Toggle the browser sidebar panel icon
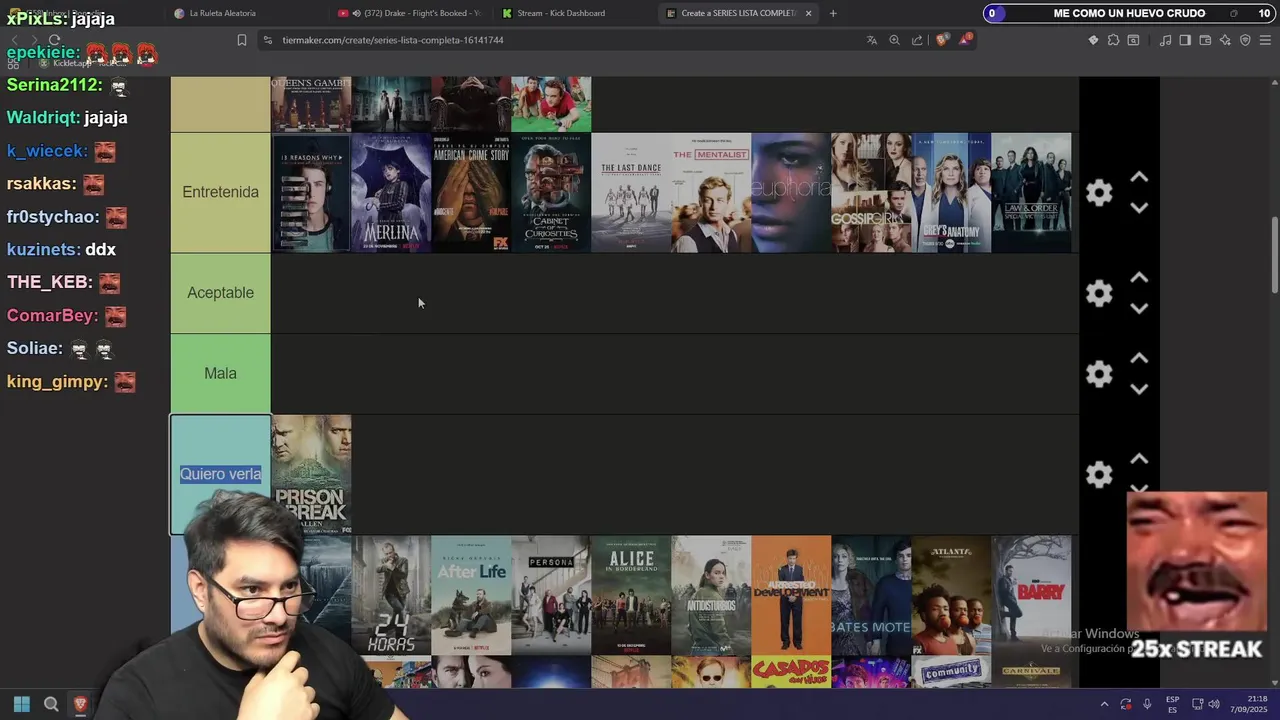This screenshot has height=720, width=1280. pos(1185,40)
